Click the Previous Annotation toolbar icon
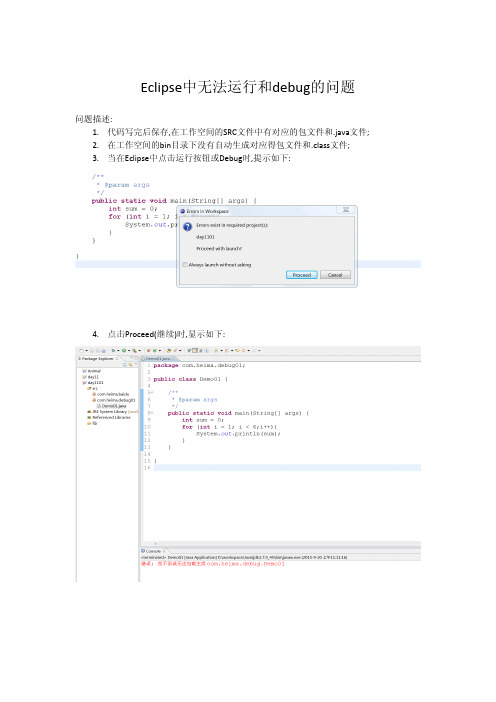Screen dimensions: 496x702 [x=226, y=351]
